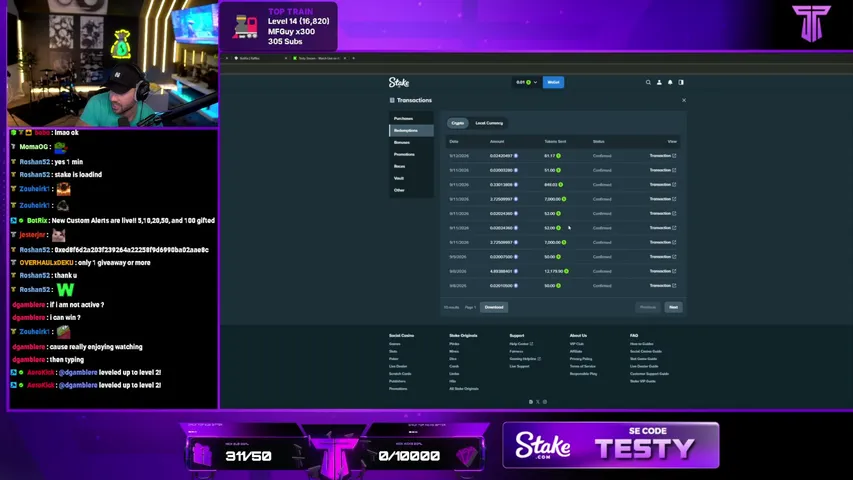Open the Races section
Viewport: 853px width, 480px height.
(x=411, y=167)
